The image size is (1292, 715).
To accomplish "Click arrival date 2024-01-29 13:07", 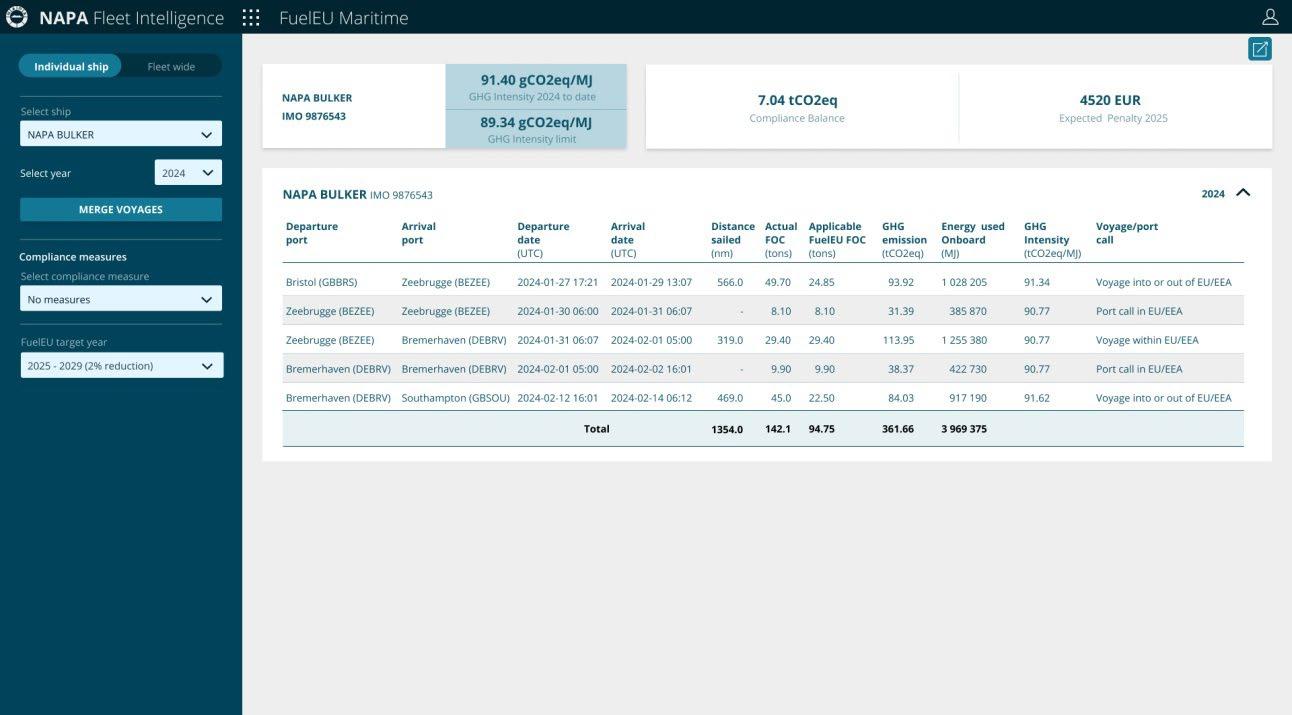I will click(x=651, y=282).
